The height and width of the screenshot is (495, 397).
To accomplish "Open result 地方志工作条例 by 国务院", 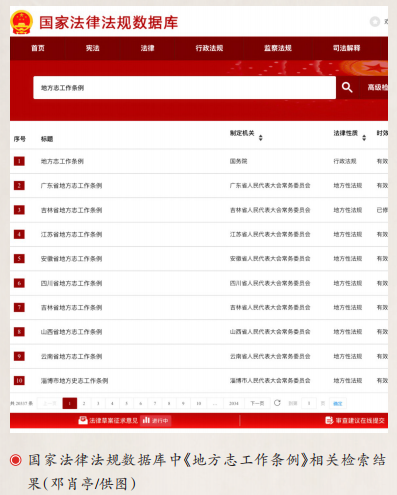I will click(x=62, y=161).
